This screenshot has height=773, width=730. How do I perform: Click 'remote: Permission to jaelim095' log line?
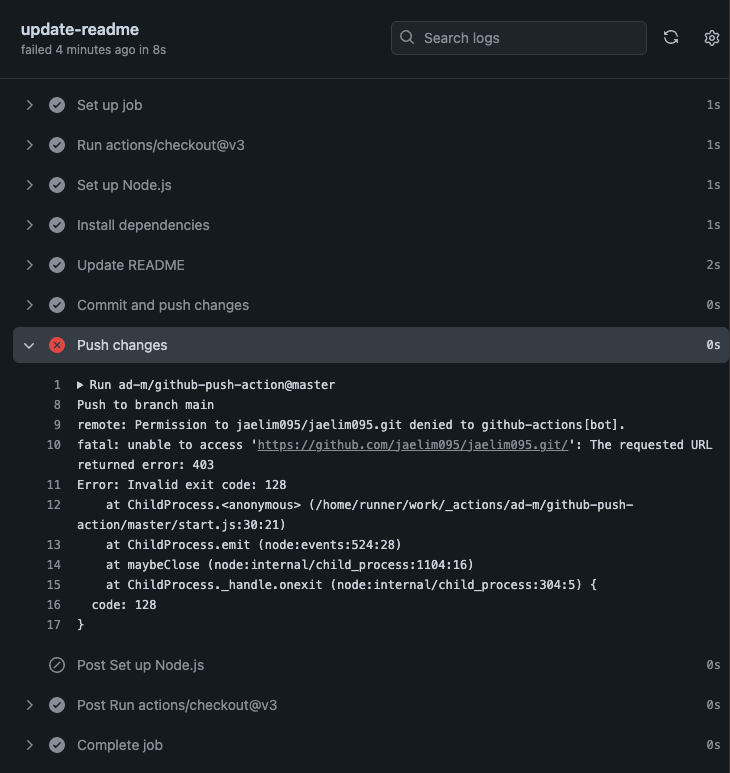[351, 425]
